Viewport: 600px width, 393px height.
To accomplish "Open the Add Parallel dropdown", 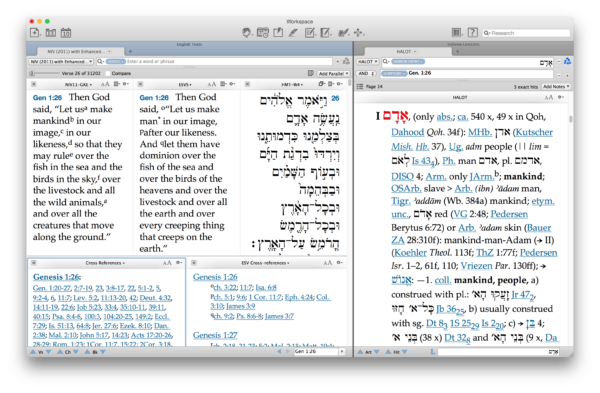I will 333,73.
